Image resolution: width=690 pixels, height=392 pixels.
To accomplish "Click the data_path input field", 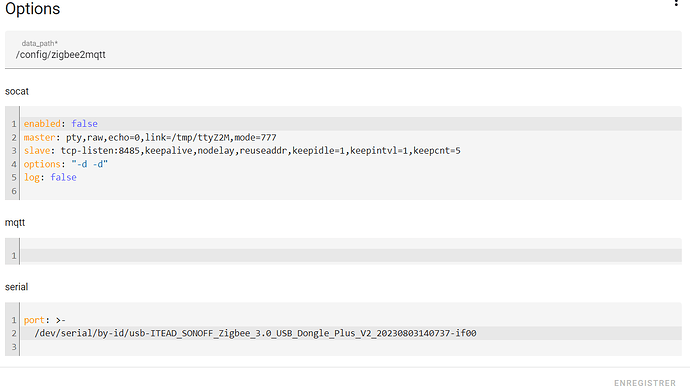I will point(343,50).
